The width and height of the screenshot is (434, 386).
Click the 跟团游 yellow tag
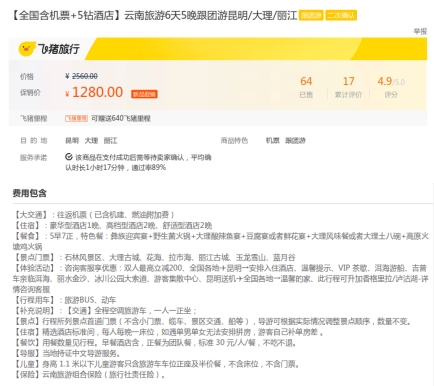pyautogui.click(x=311, y=15)
